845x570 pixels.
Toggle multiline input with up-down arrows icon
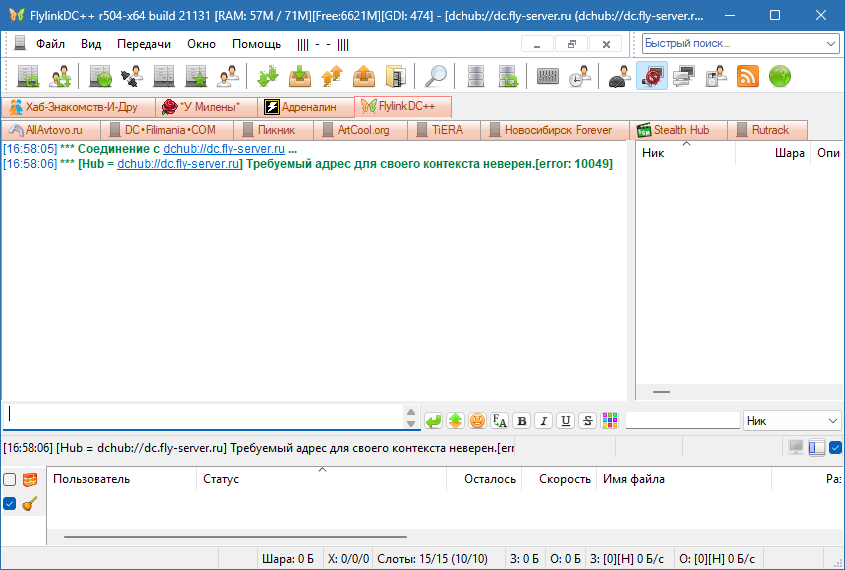tap(455, 421)
